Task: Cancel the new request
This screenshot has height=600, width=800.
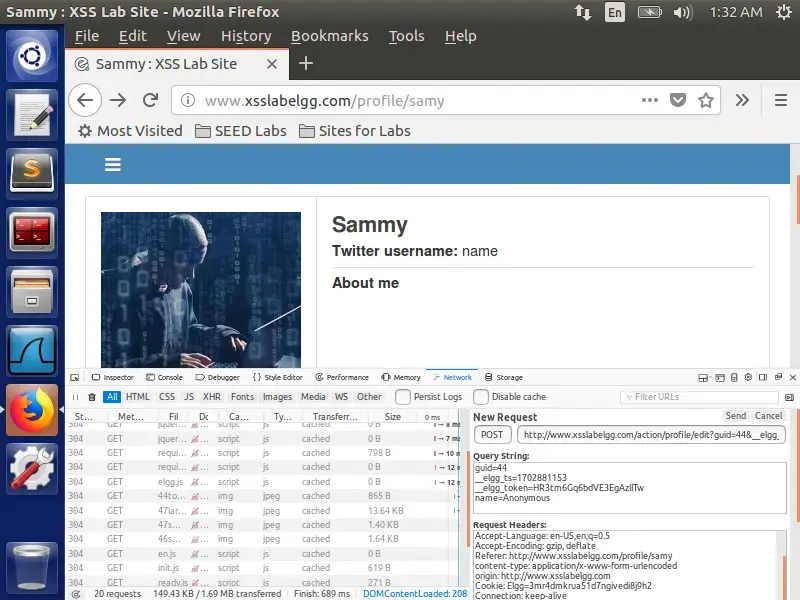Action: point(768,416)
